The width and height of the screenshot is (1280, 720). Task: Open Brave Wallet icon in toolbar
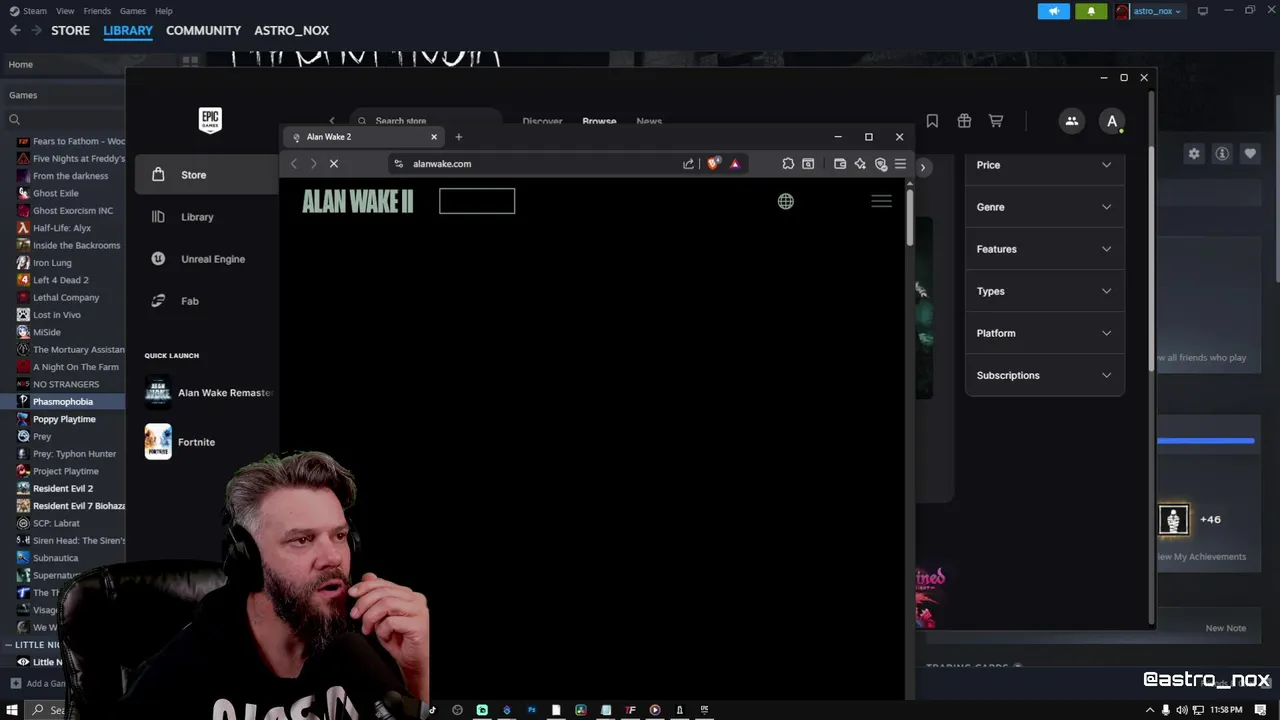(840, 164)
